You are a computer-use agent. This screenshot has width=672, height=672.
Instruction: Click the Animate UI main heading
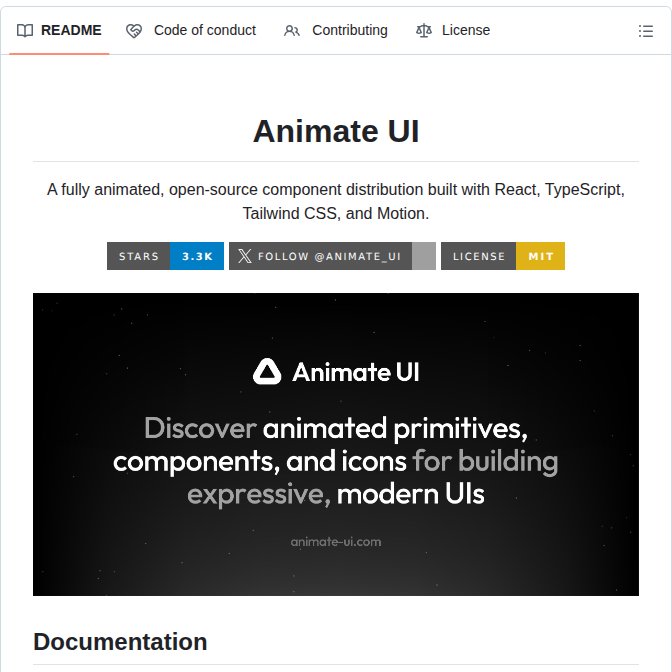click(336, 131)
